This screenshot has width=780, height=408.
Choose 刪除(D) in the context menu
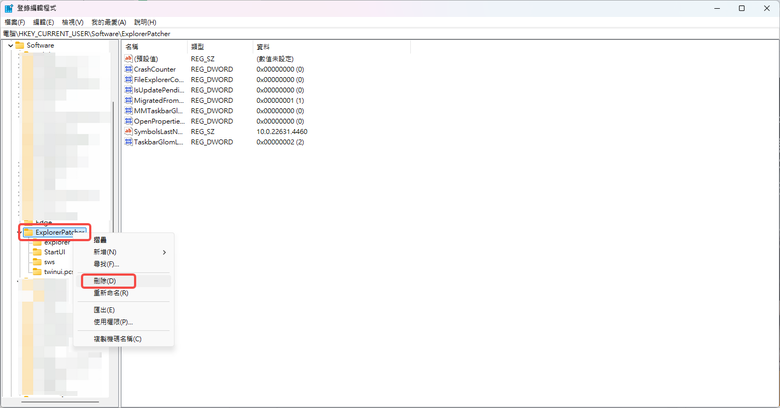click(x=123, y=281)
